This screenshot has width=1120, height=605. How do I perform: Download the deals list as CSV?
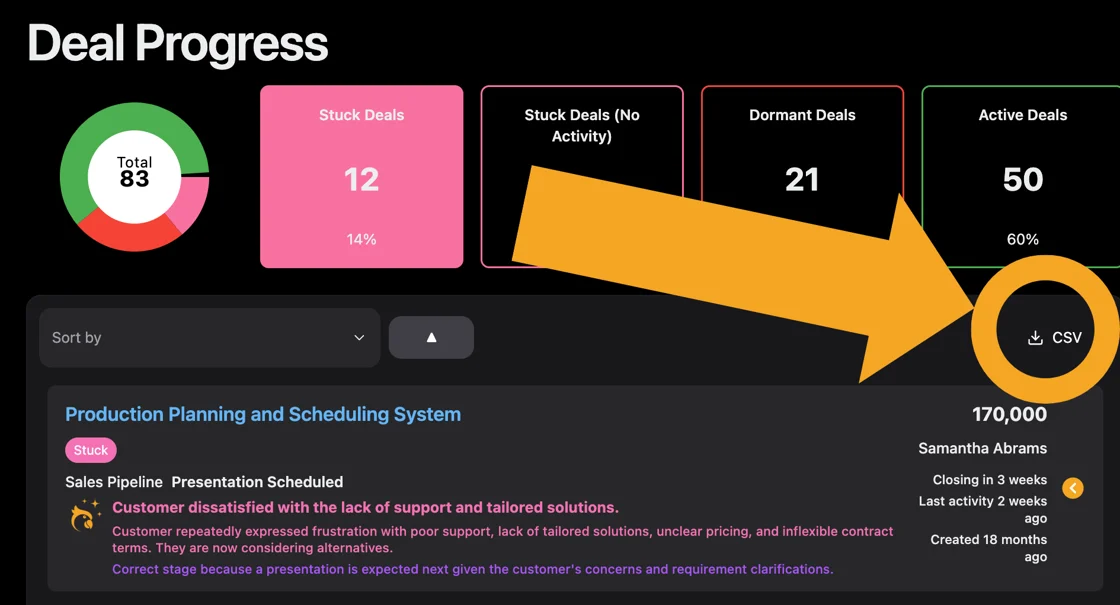tap(1055, 337)
